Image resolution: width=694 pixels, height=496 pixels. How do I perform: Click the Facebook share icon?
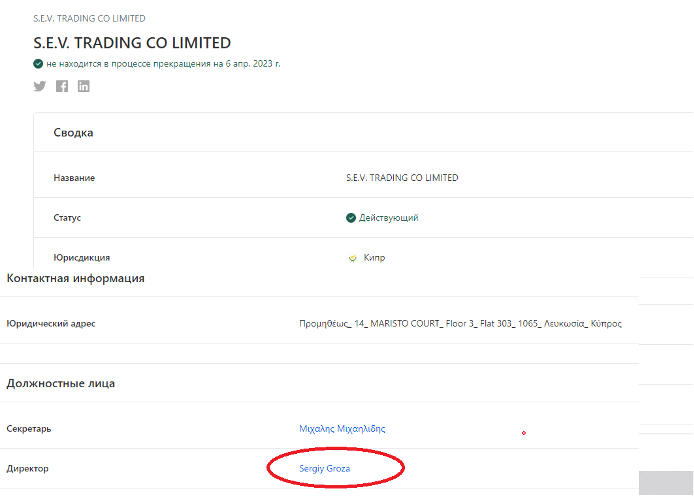(62, 86)
